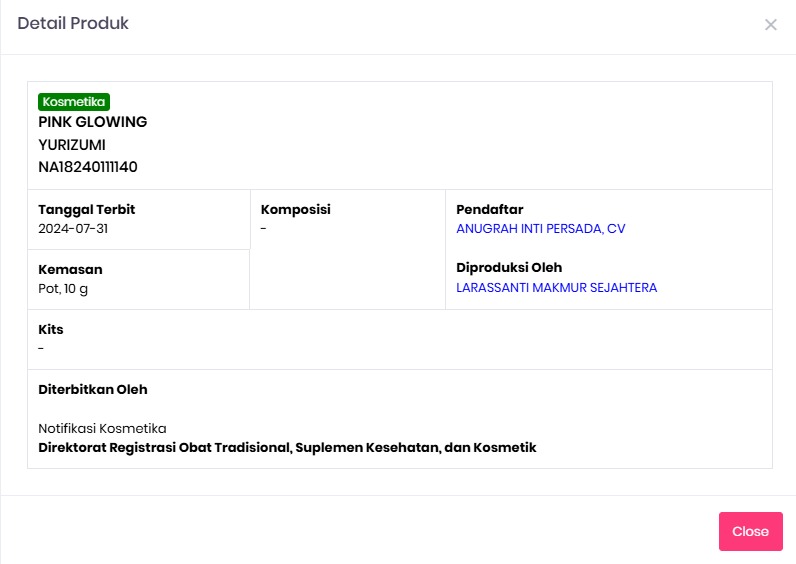
Task: Open the LARASSANTI MAKMUR SEJAHTERA link
Action: (556, 287)
